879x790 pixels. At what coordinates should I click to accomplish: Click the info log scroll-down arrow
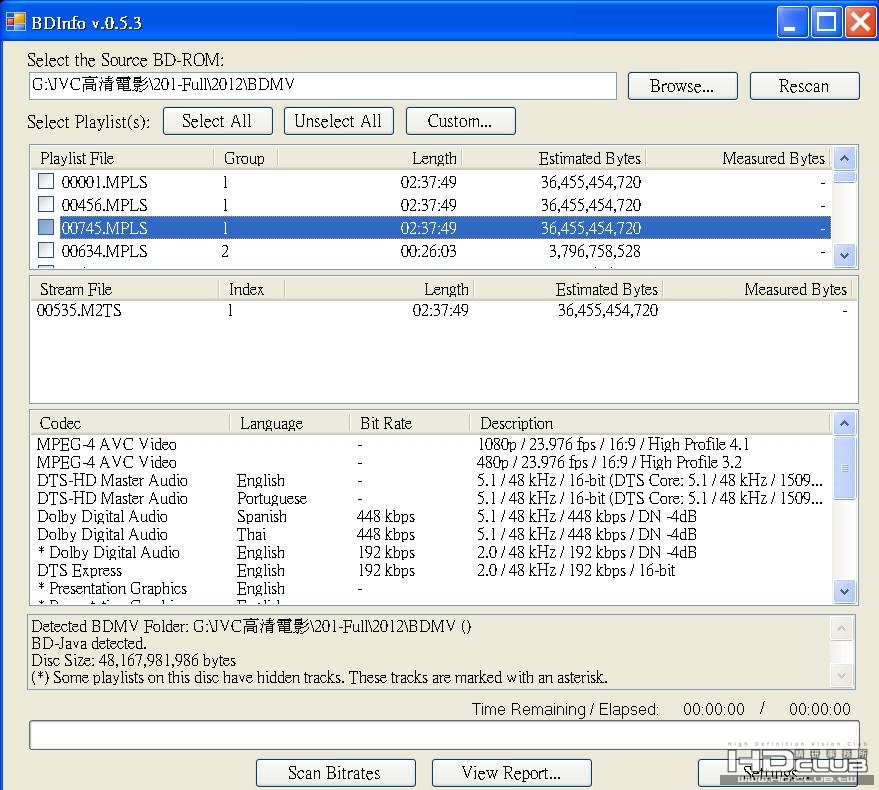pyautogui.click(x=841, y=676)
